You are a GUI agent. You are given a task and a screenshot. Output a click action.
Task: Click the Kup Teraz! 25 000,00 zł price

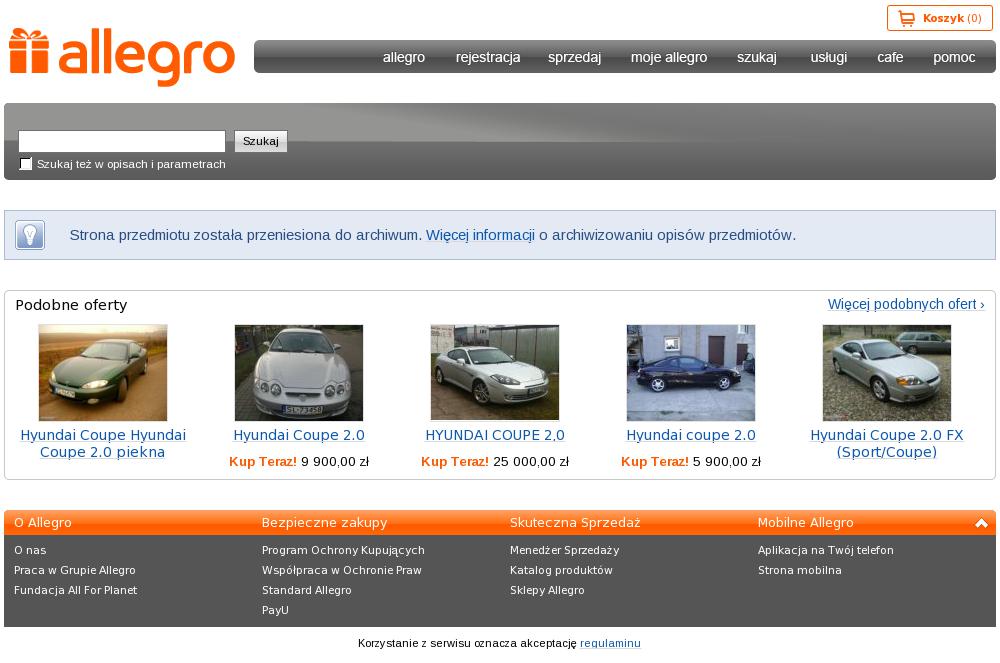tap(495, 462)
